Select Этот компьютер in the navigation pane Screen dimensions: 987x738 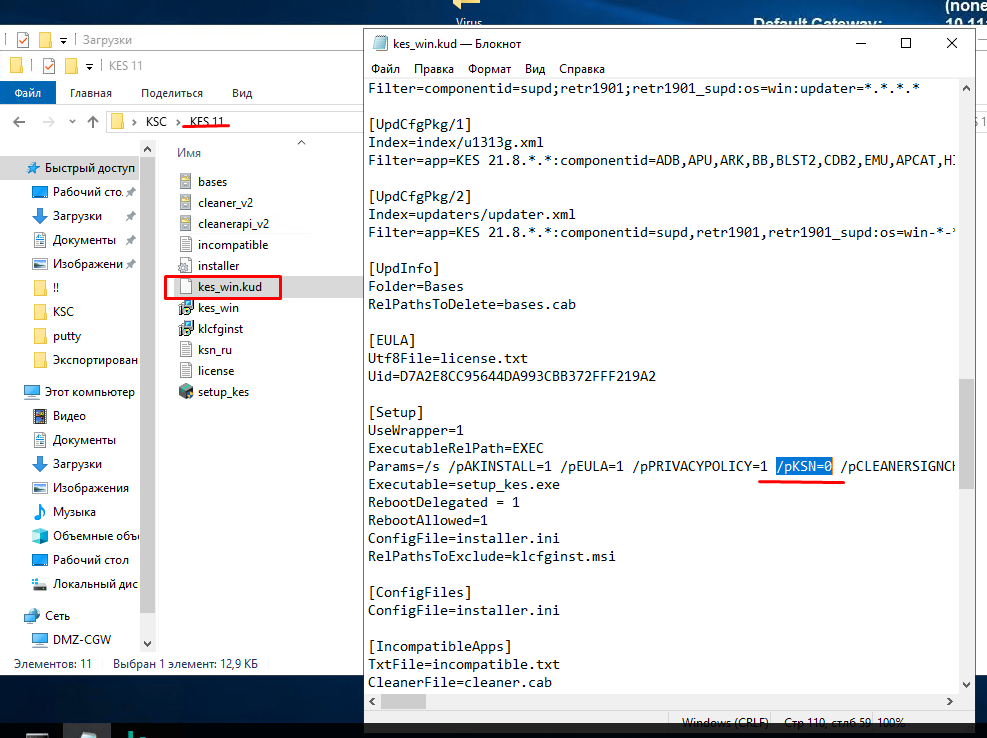[x=89, y=392]
